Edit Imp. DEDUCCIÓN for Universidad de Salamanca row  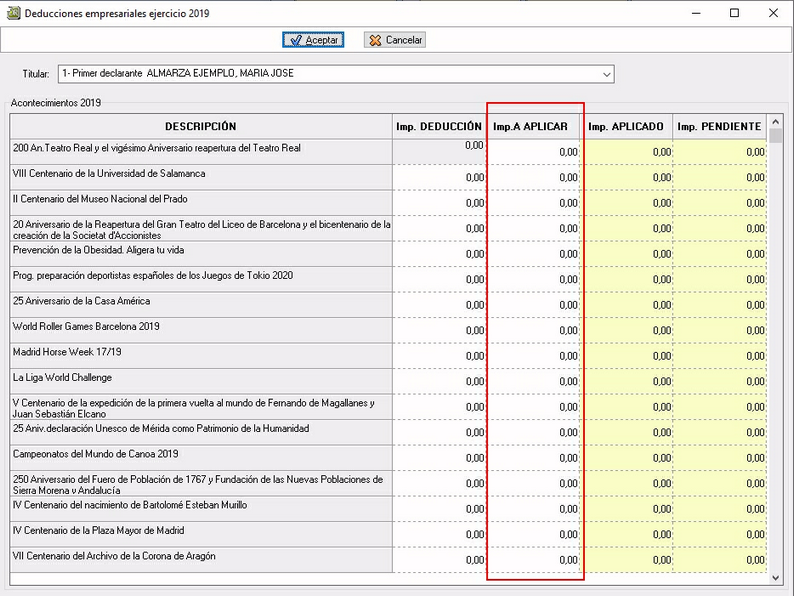[439, 177]
